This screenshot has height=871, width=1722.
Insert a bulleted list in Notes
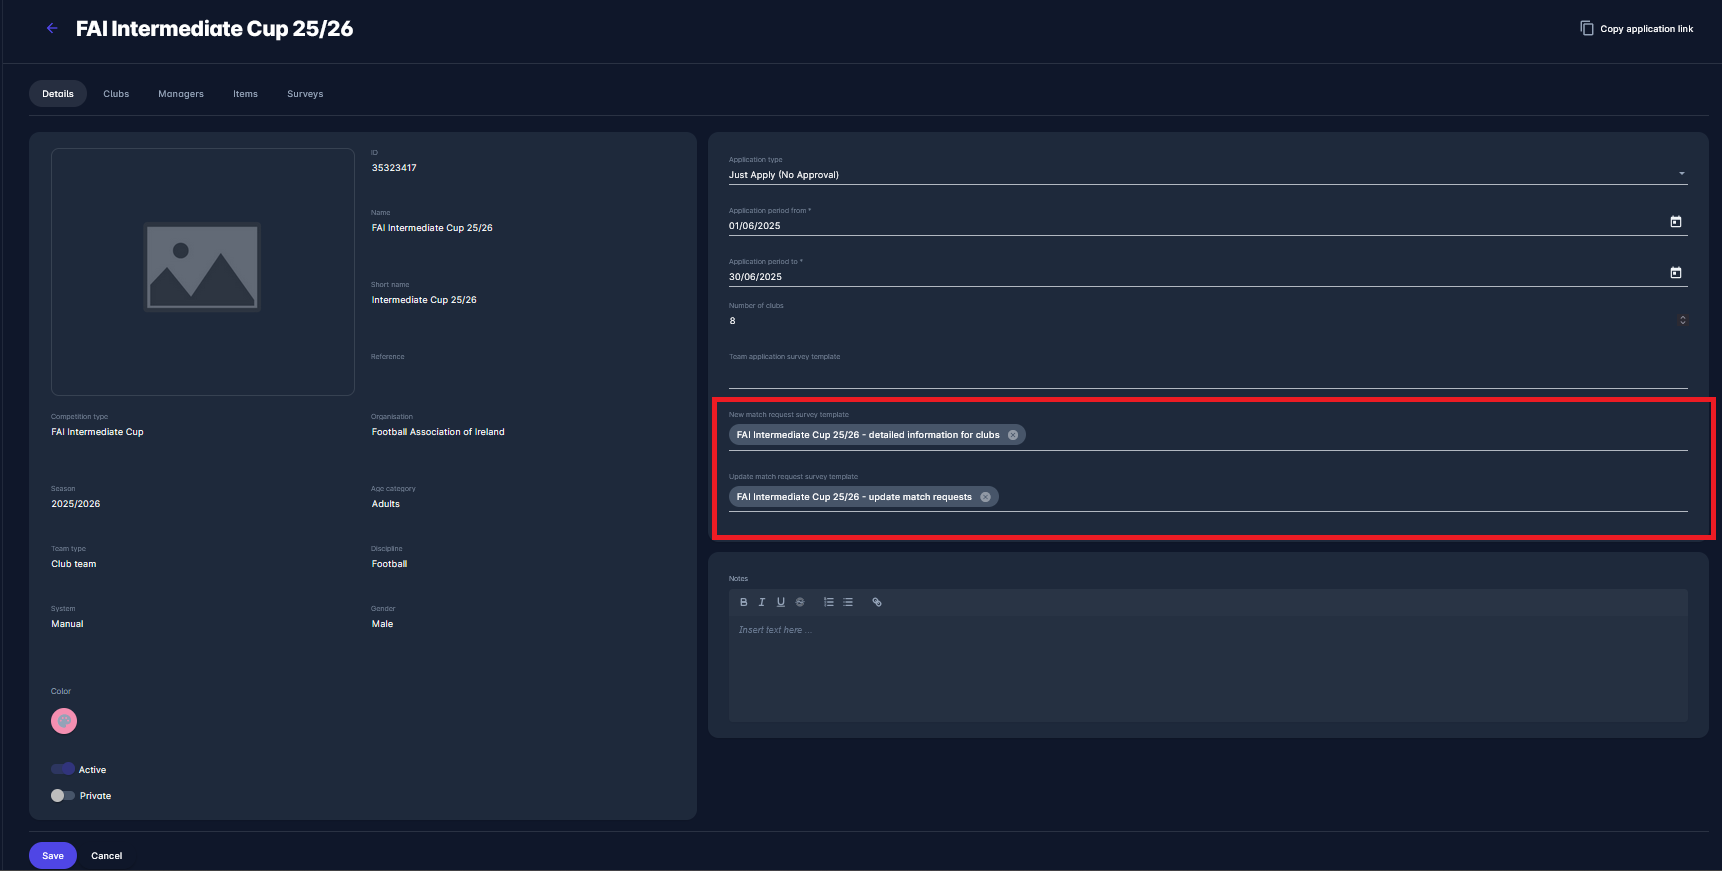(848, 602)
